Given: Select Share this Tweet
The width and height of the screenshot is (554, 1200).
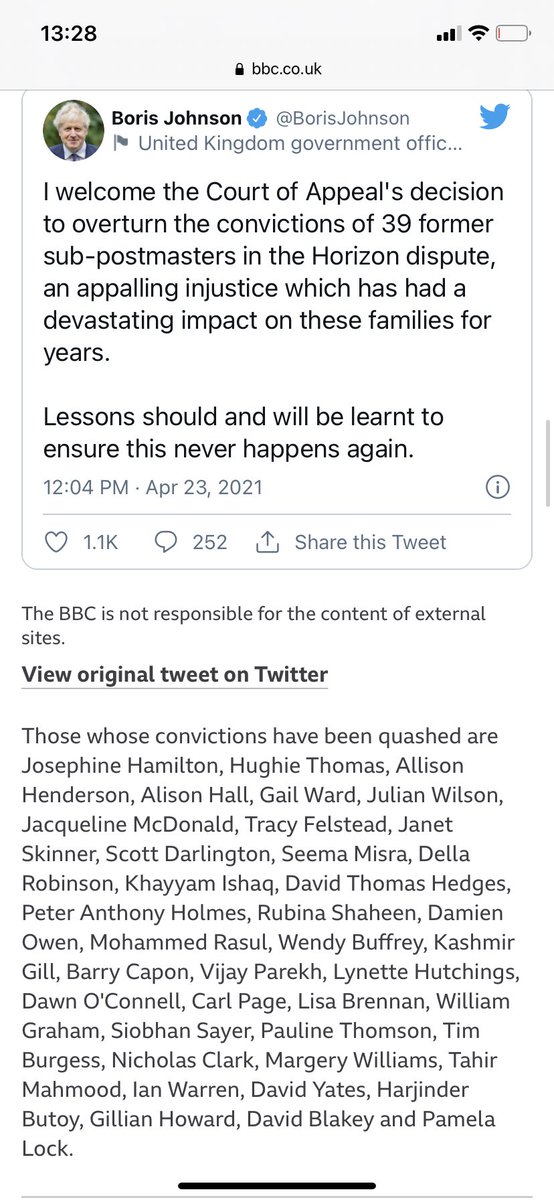Looking at the screenshot, I should click(x=370, y=542).
